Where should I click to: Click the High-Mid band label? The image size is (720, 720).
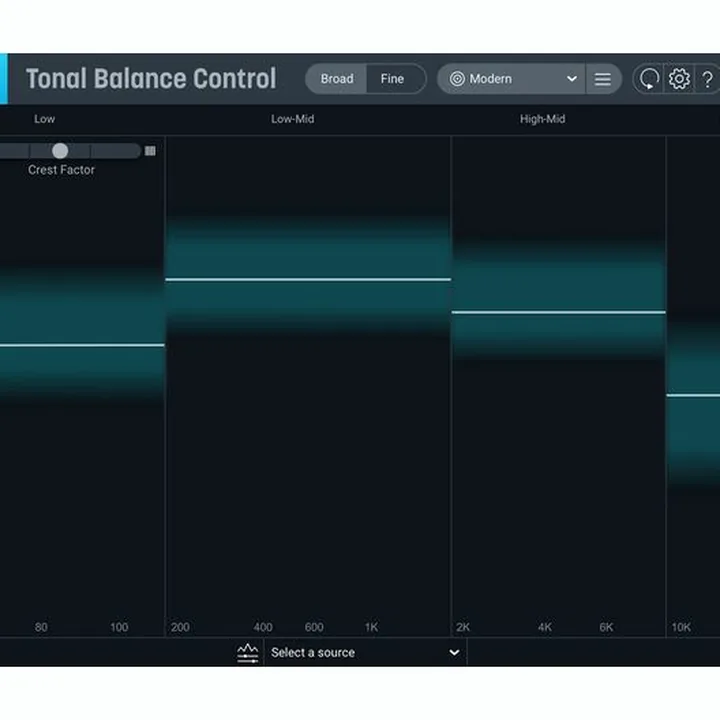click(542, 119)
